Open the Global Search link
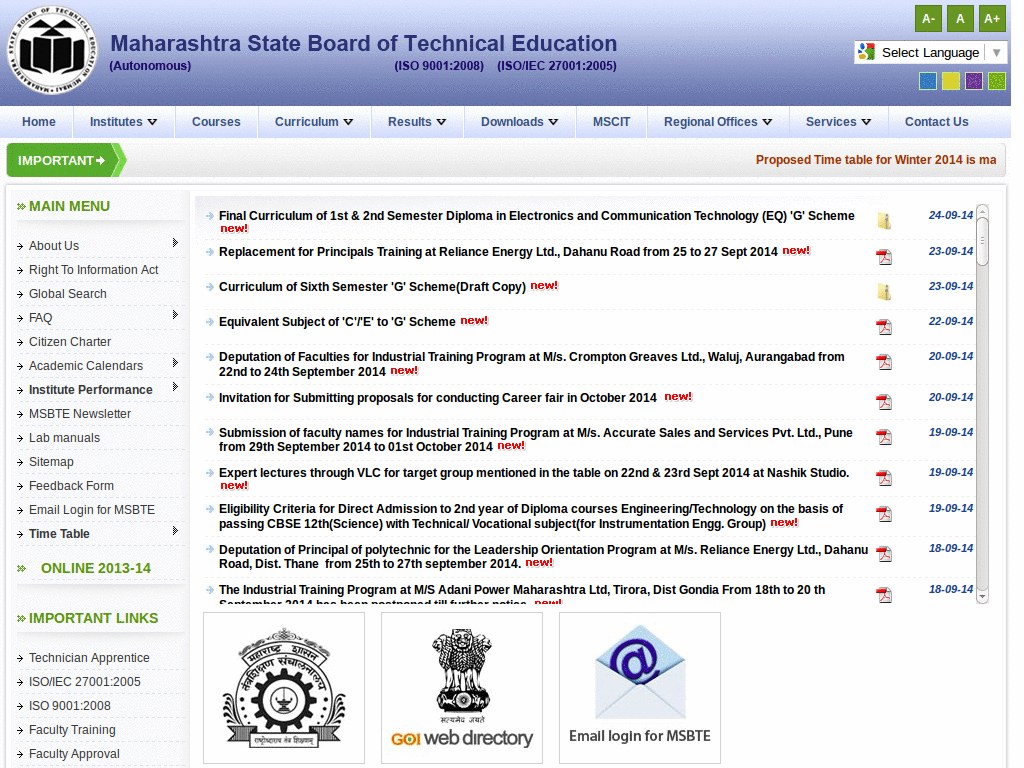Screen dimensions: 1024x768 click(68, 294)
